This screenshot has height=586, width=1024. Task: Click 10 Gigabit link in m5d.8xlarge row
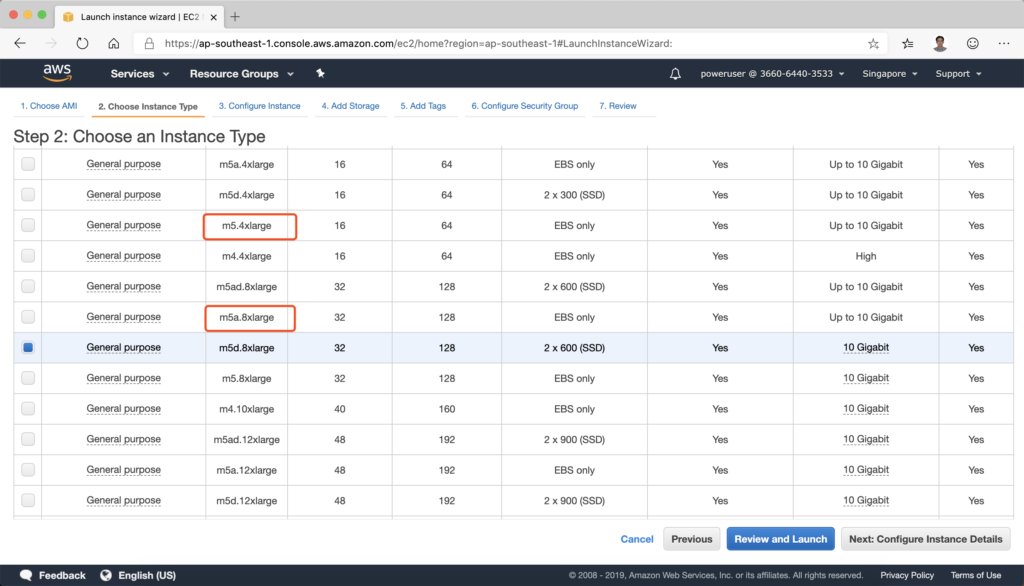865,348
